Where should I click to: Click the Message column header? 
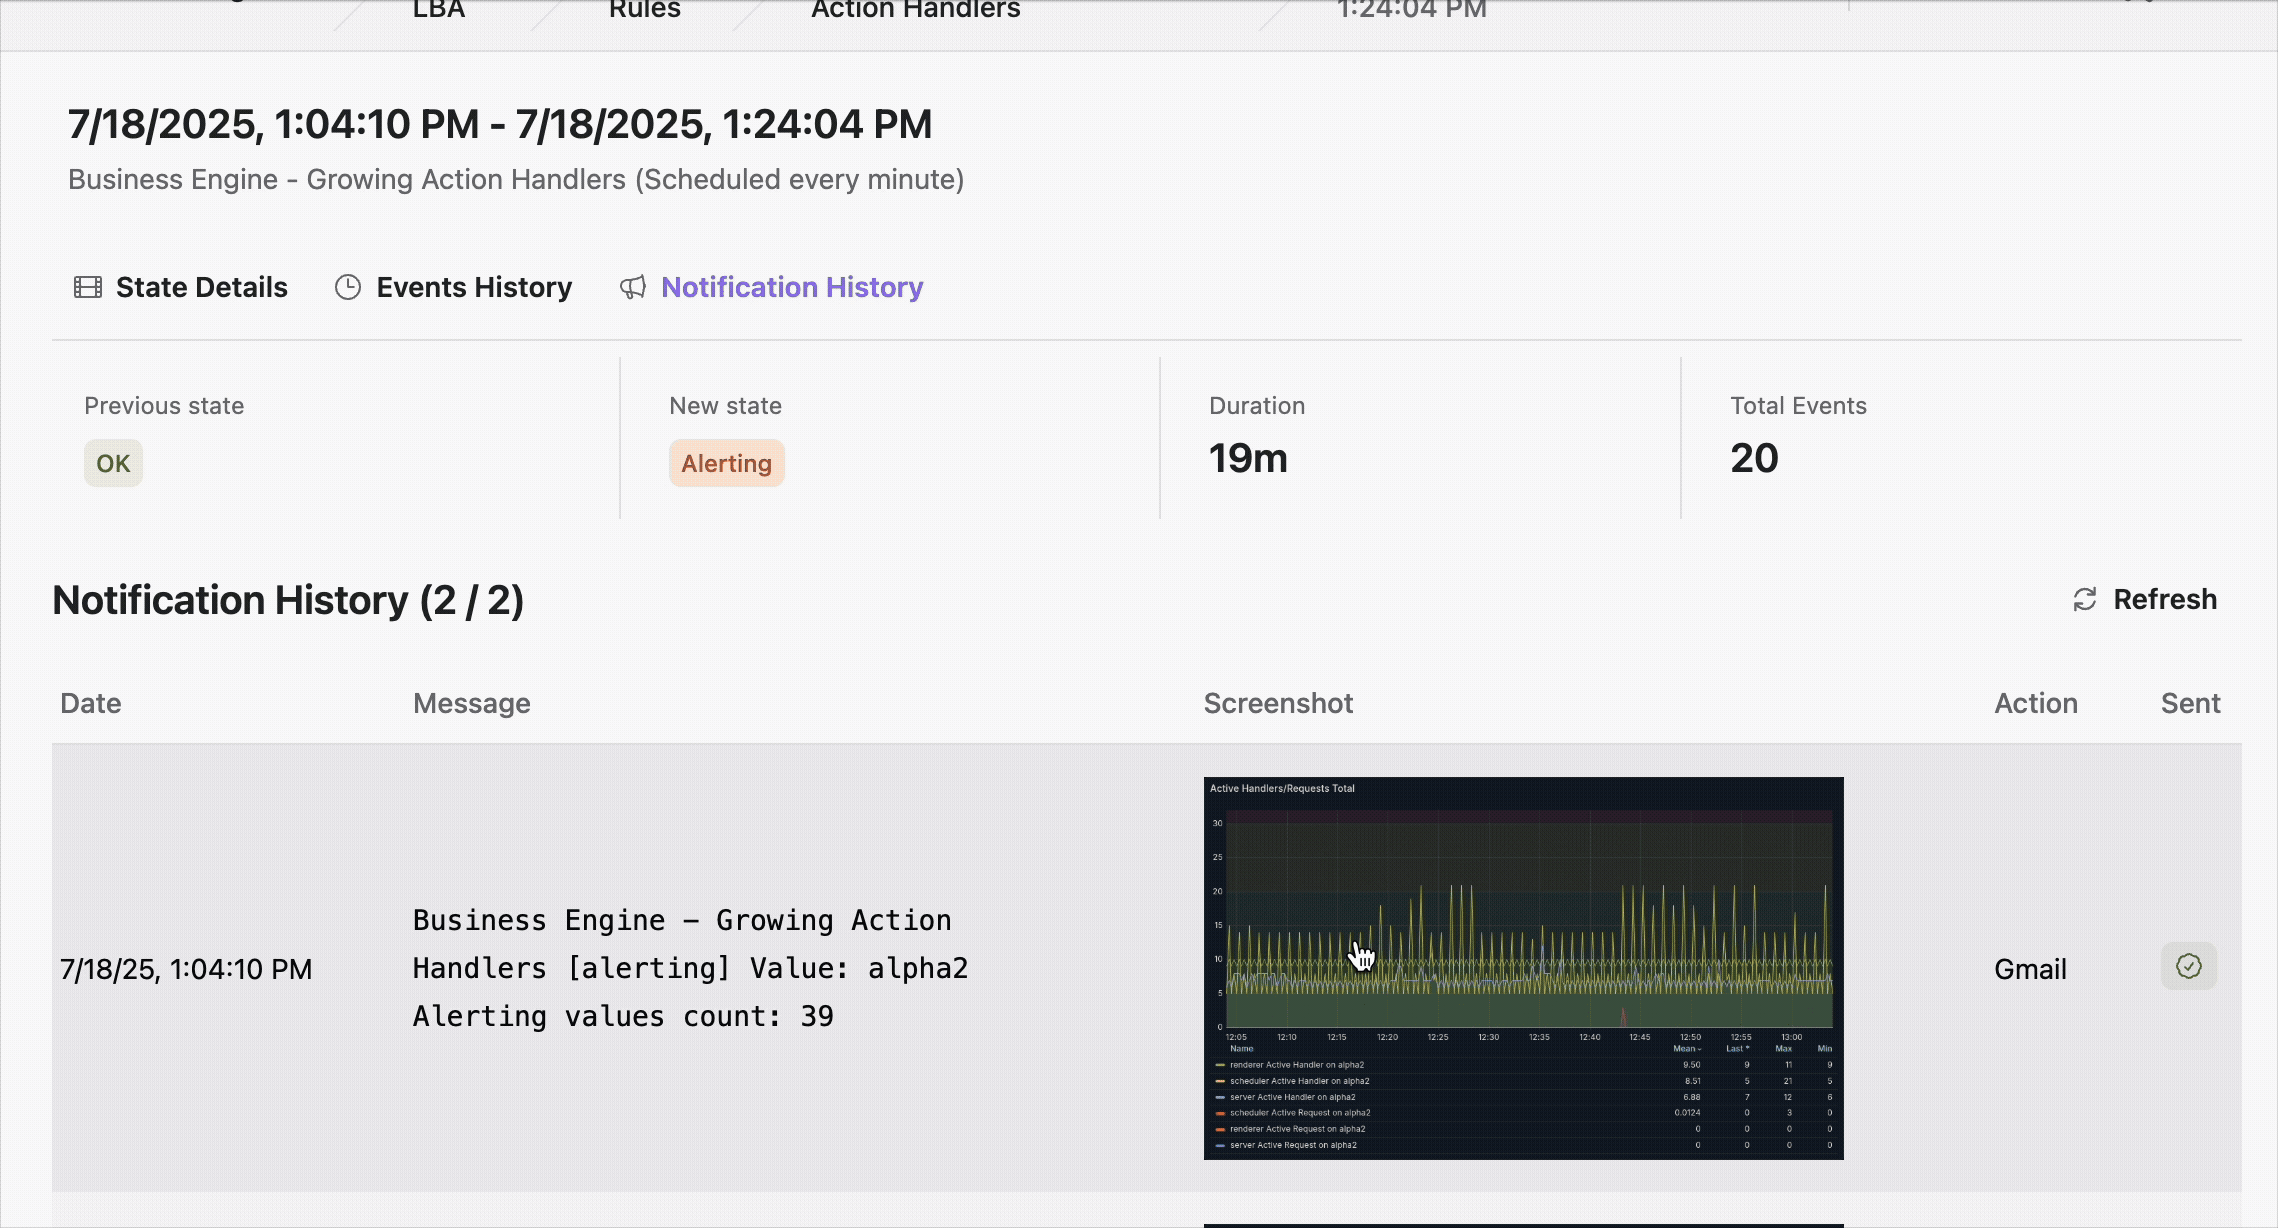(472, 703)
